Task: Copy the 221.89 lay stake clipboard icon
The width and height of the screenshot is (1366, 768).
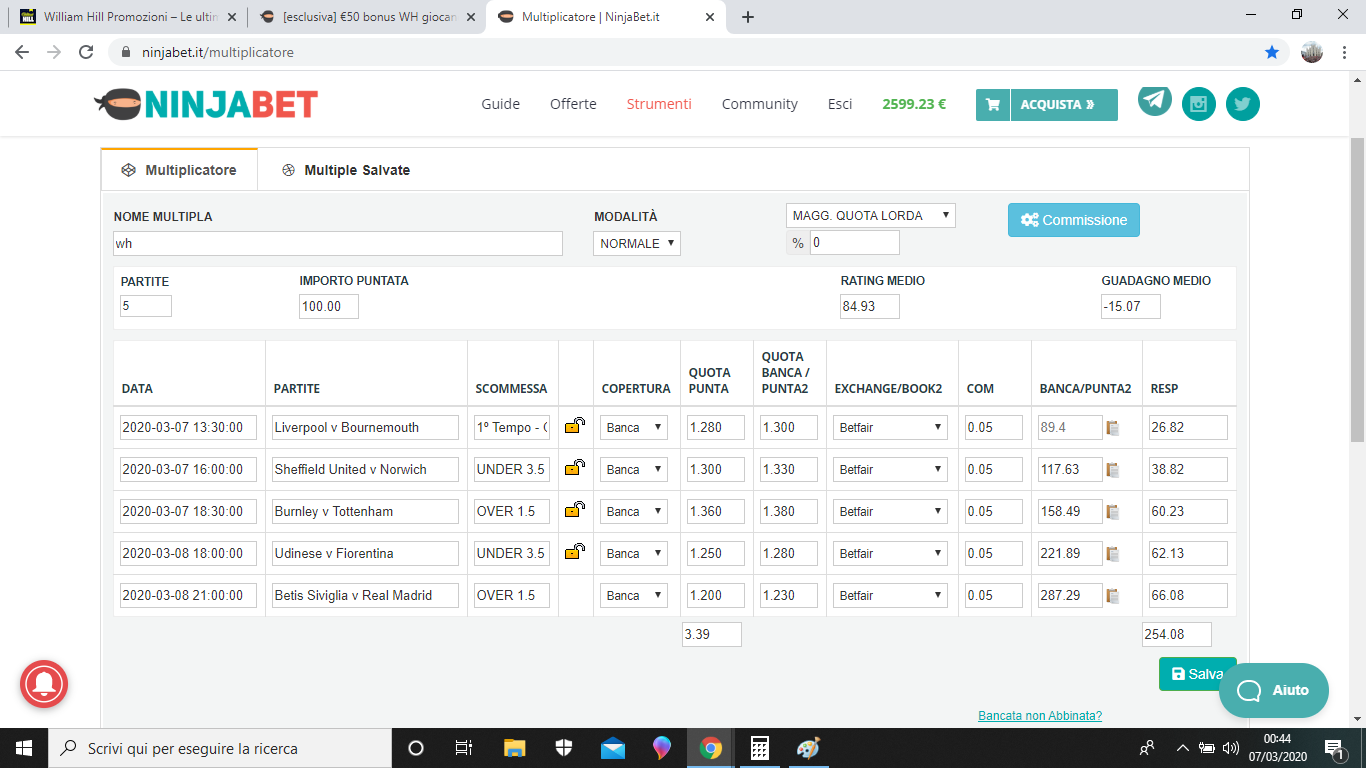Action: [x=1113, y=554]
